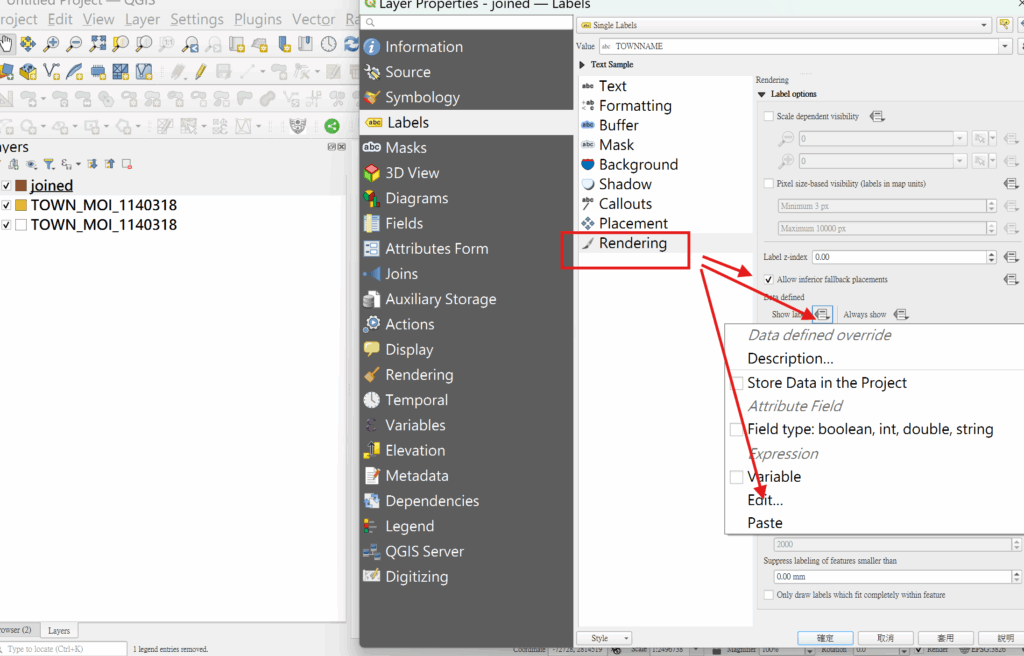
Task: Choose Description... in the override menu
Action: [x=790, y=359]
